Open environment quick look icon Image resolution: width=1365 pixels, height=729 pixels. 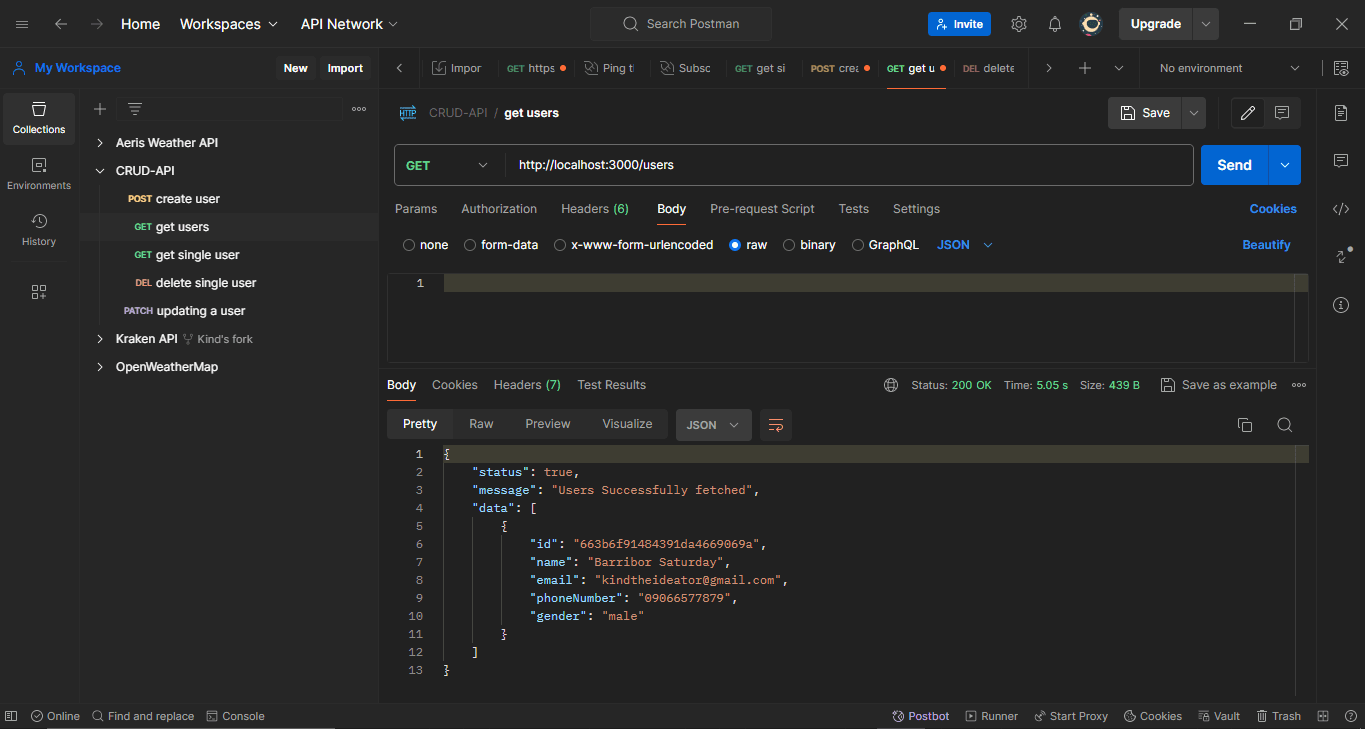click(1341, 68)
